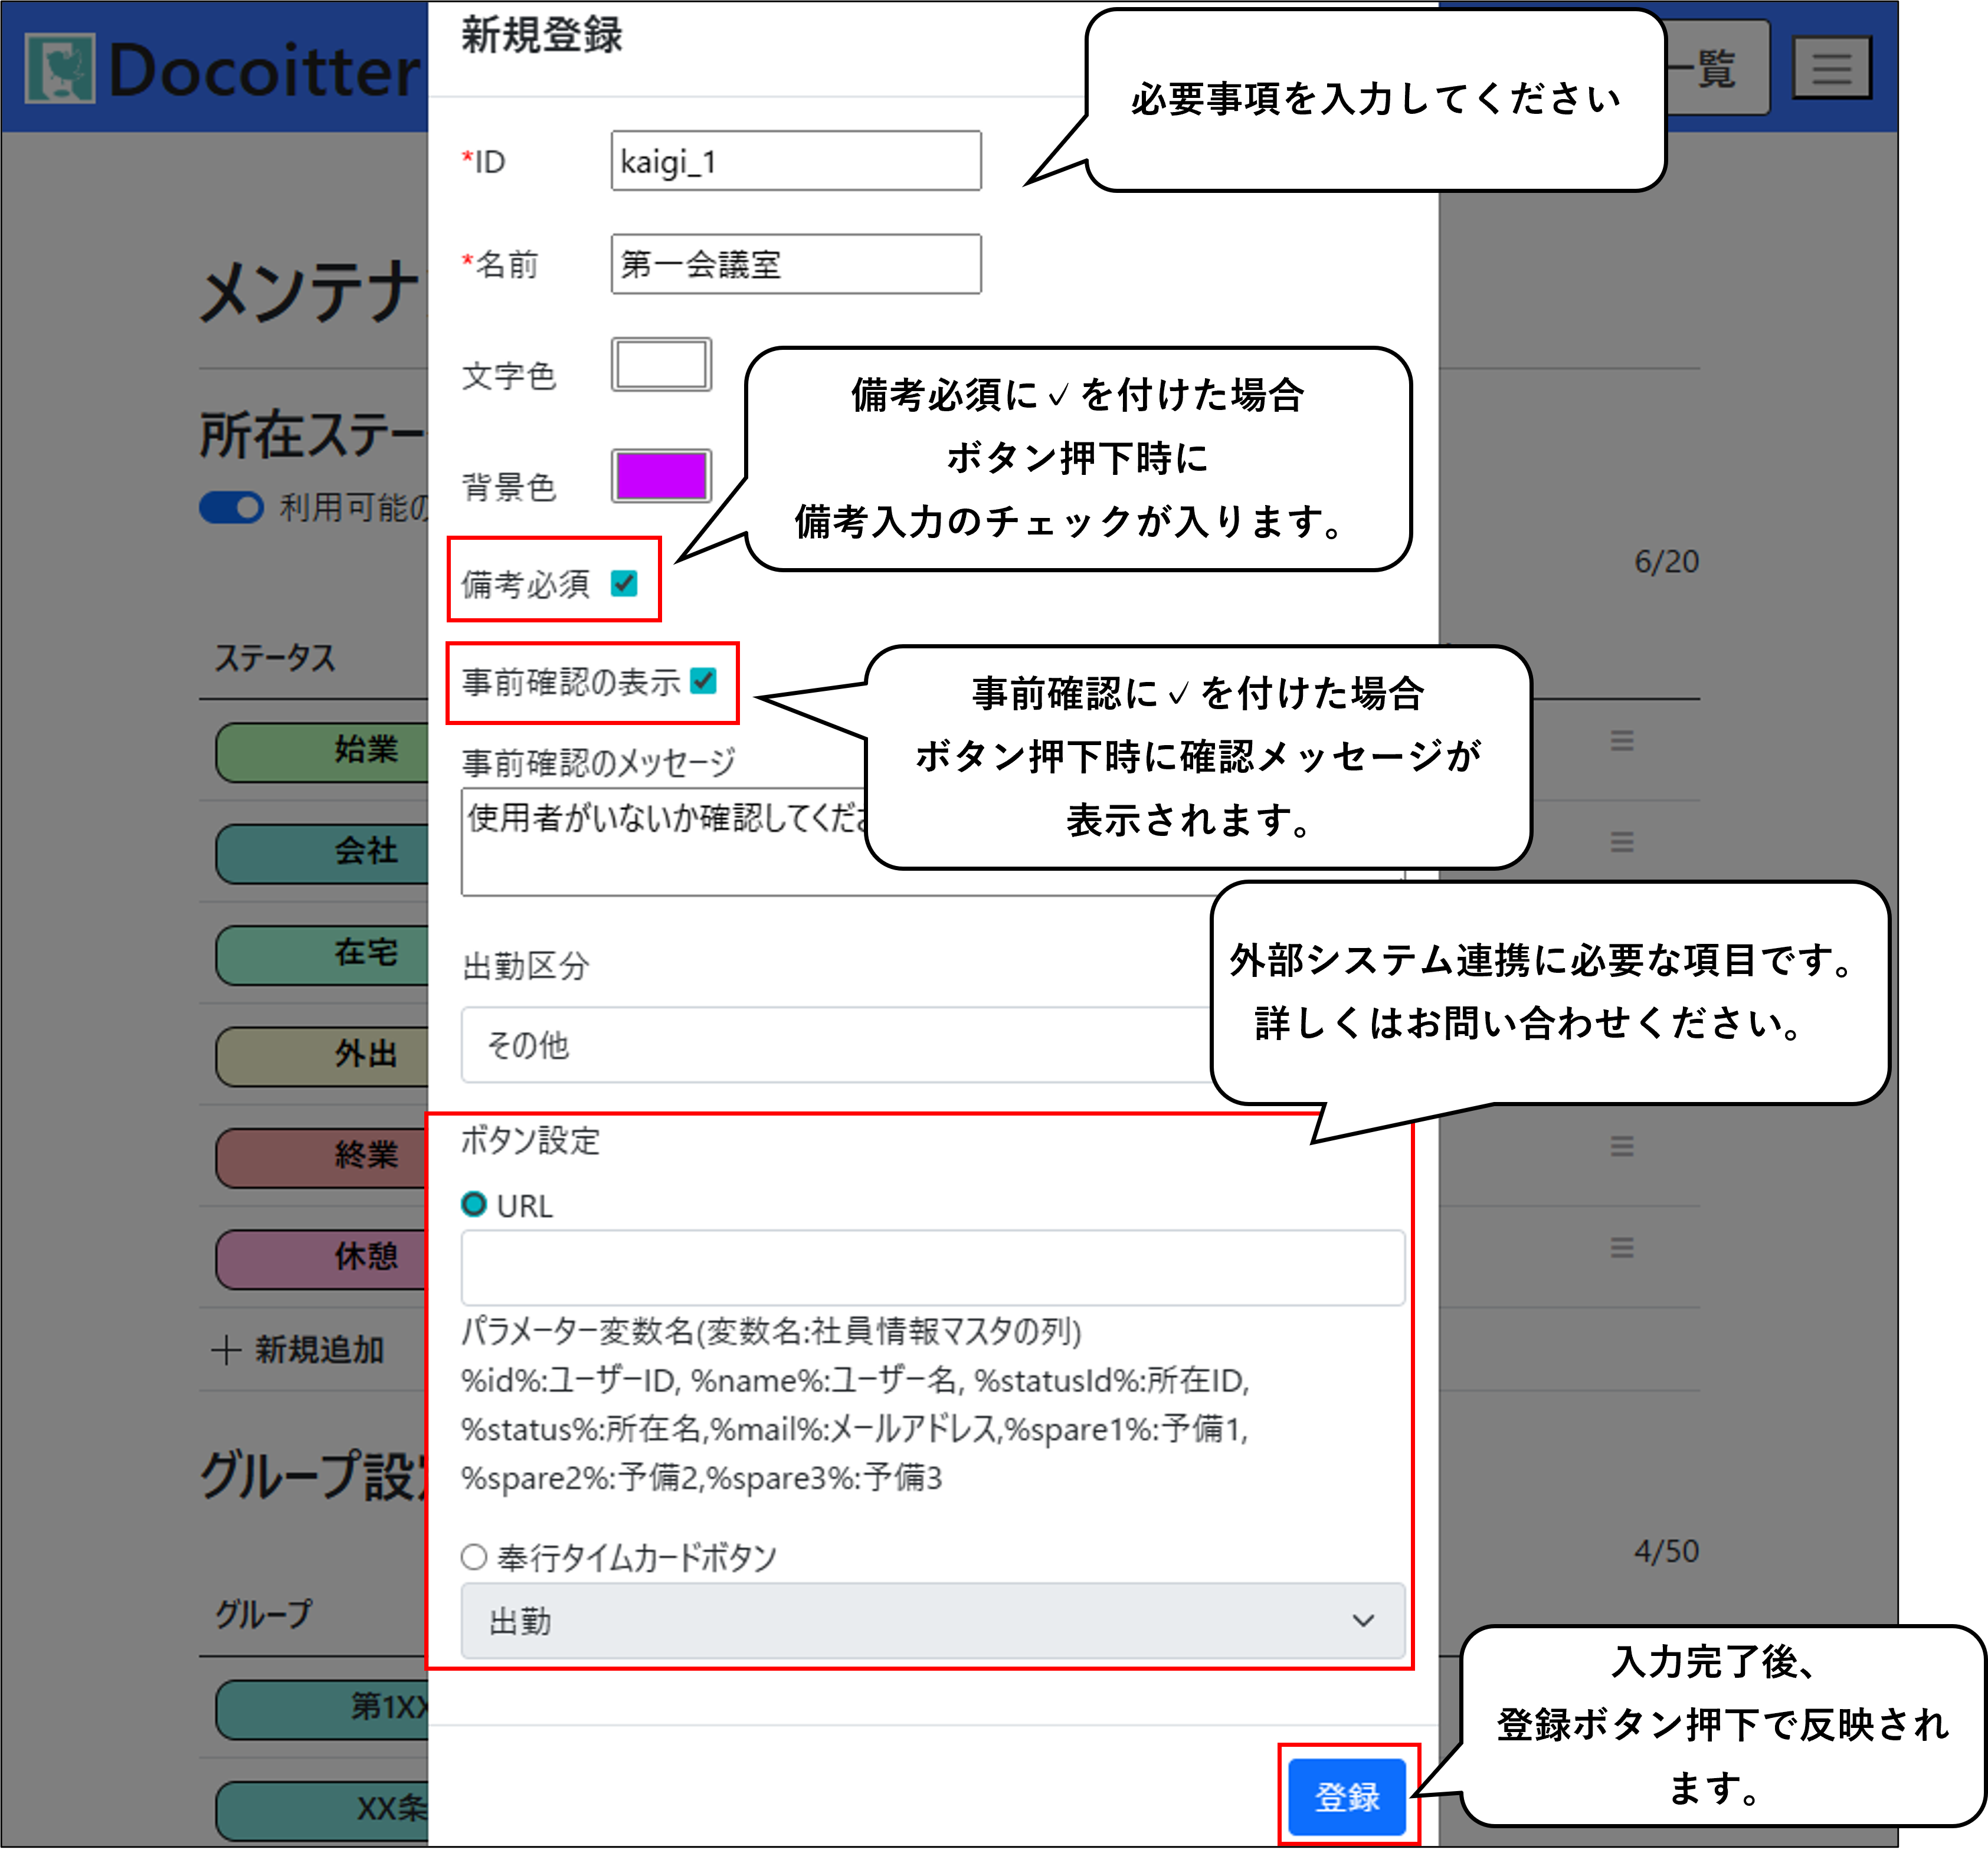Click the plus icon for 新規追加

point(226,1350)
